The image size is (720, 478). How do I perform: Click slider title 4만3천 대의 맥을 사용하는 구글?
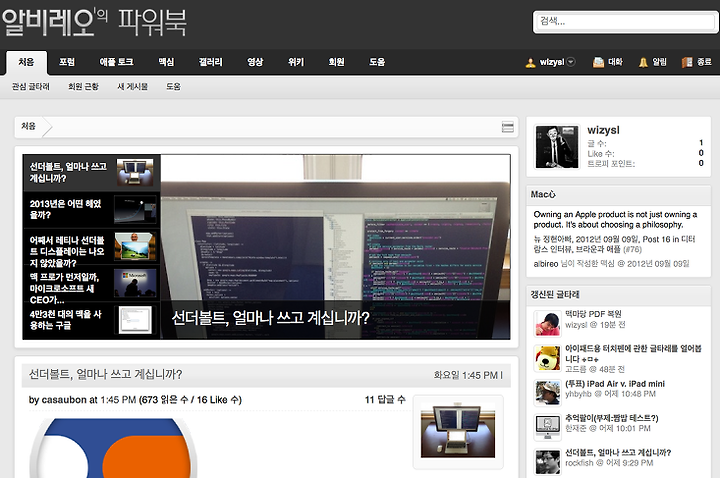(x=65, y=320)
